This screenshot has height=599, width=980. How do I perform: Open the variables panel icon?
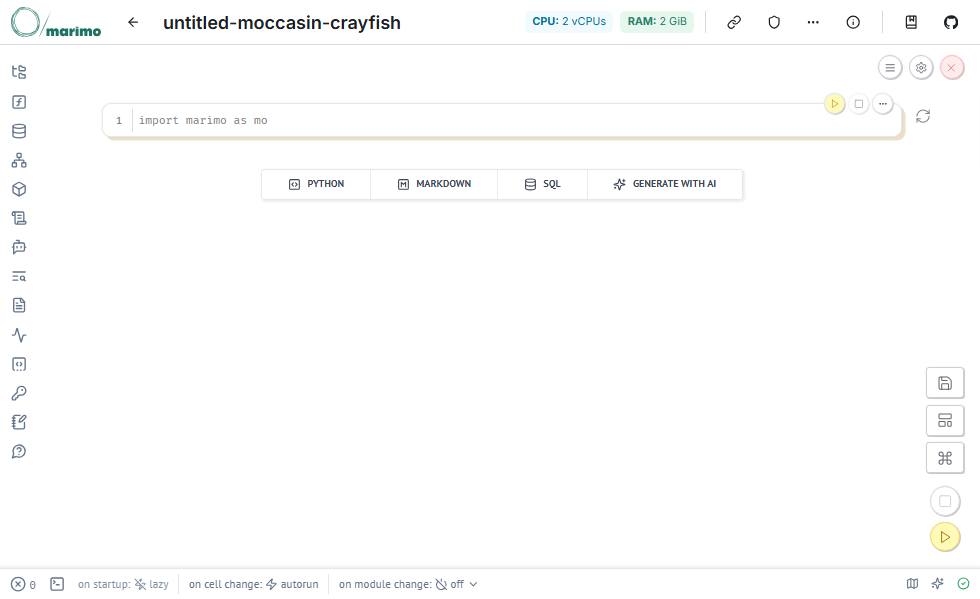pos(19,102)
